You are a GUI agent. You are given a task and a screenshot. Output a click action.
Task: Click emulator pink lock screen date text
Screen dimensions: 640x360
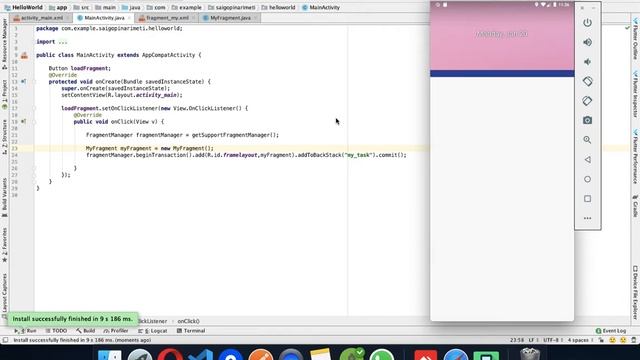pos(502,34)
